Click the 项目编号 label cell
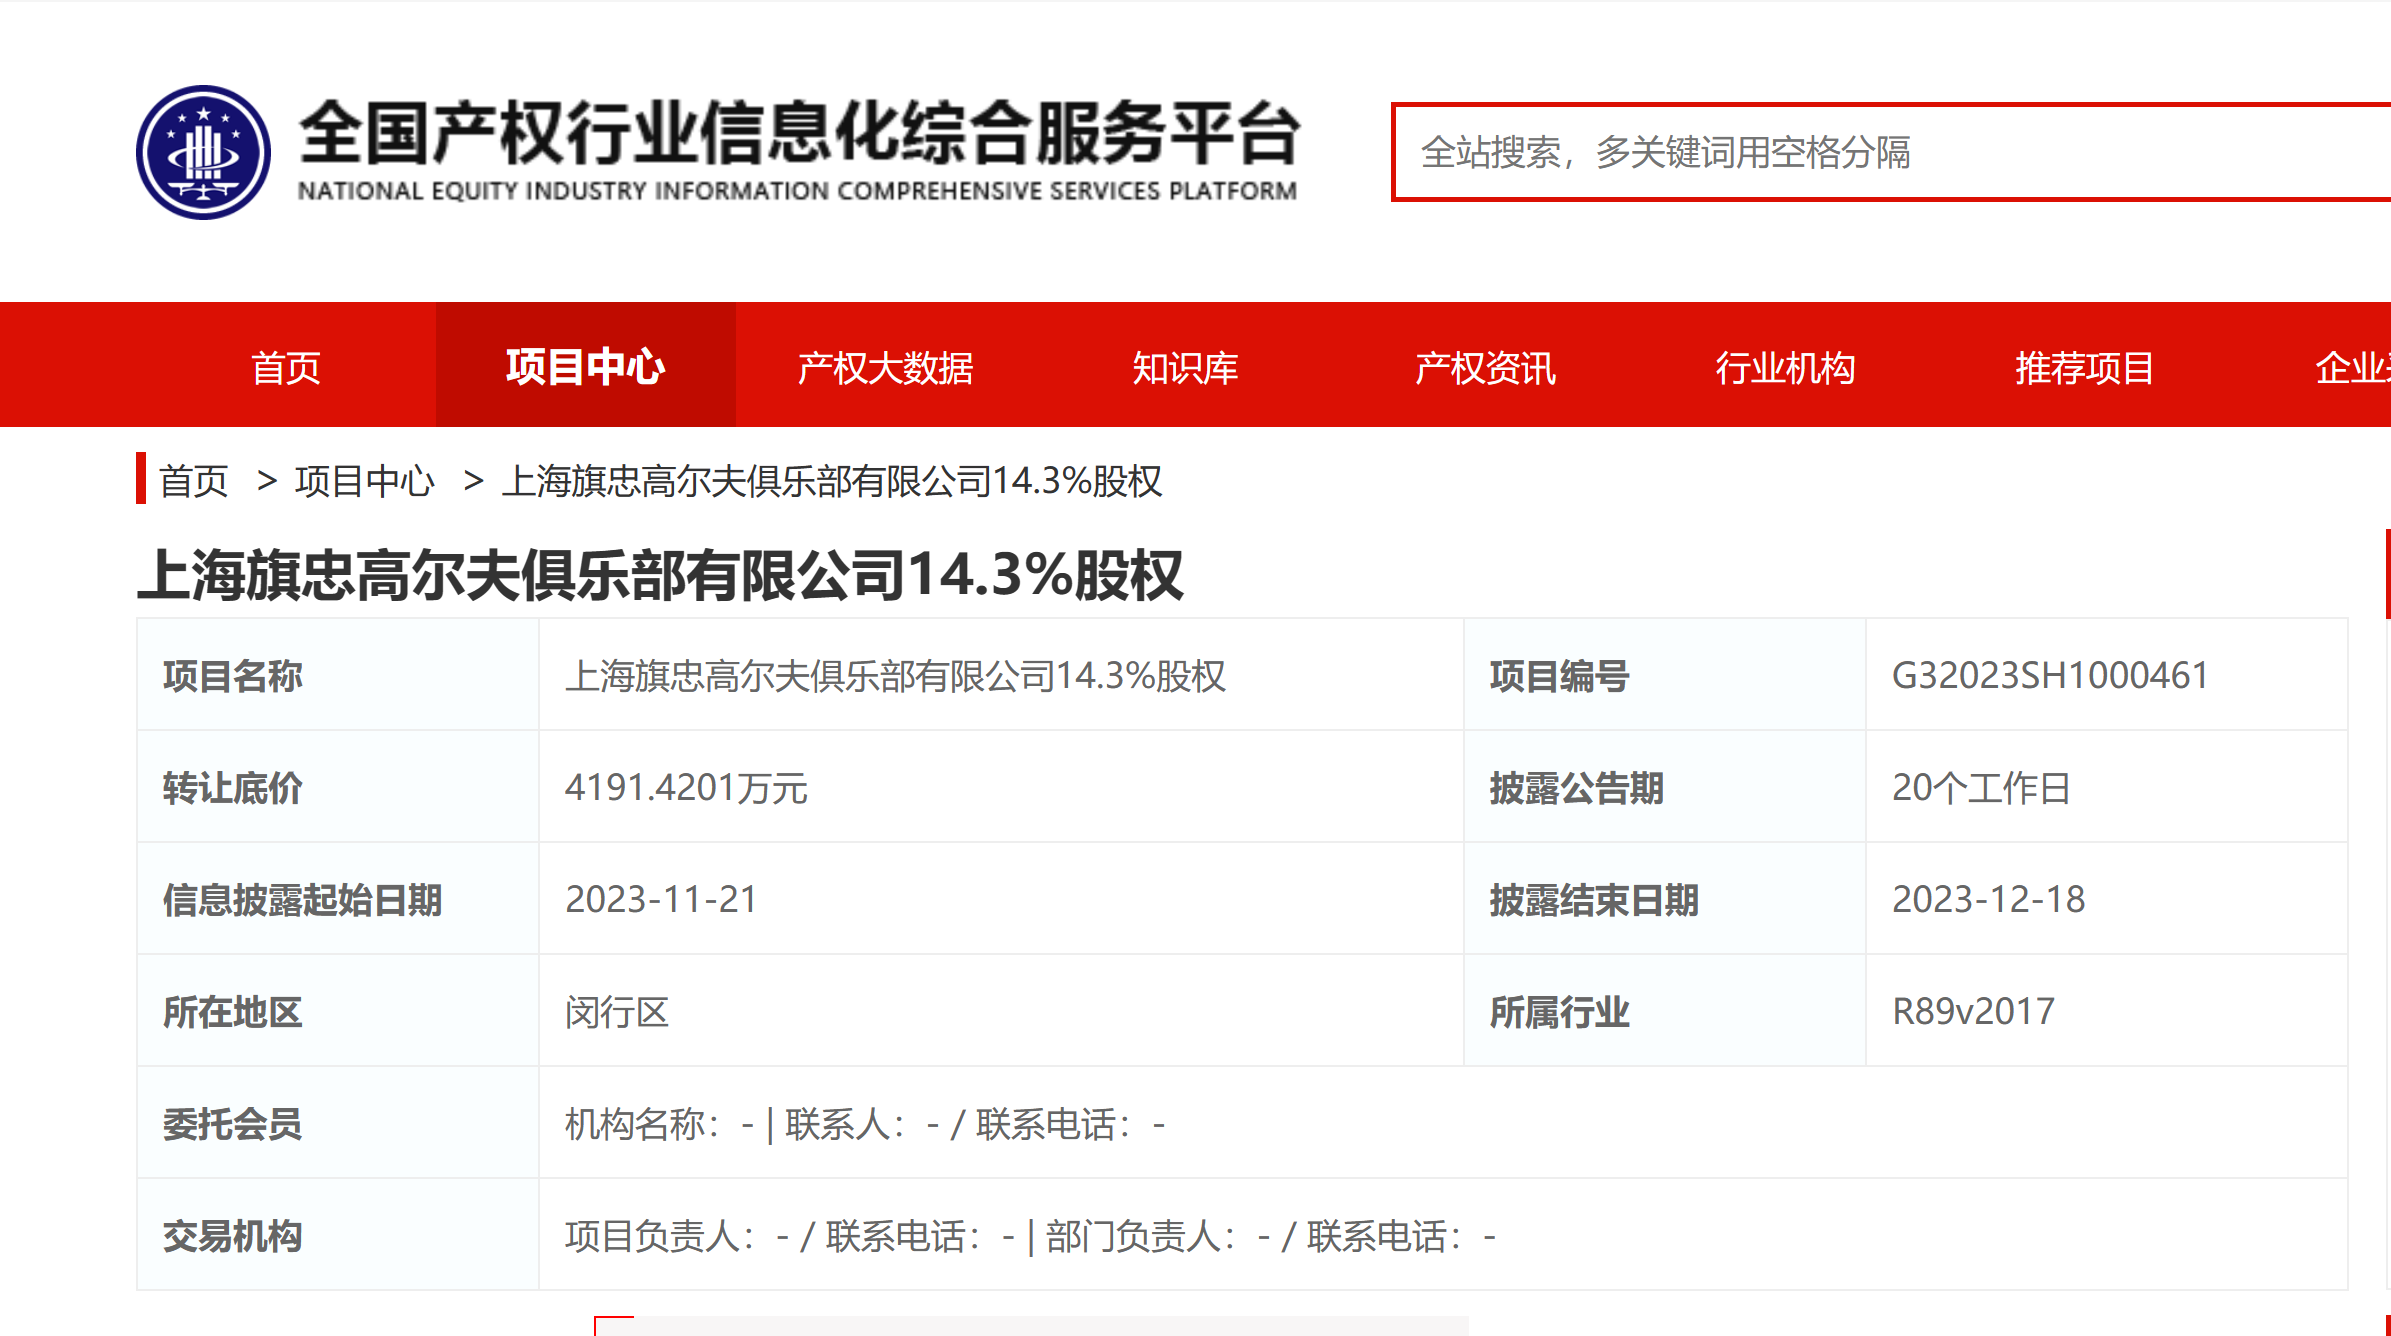The image size is (2391, 1336). 1665,675
